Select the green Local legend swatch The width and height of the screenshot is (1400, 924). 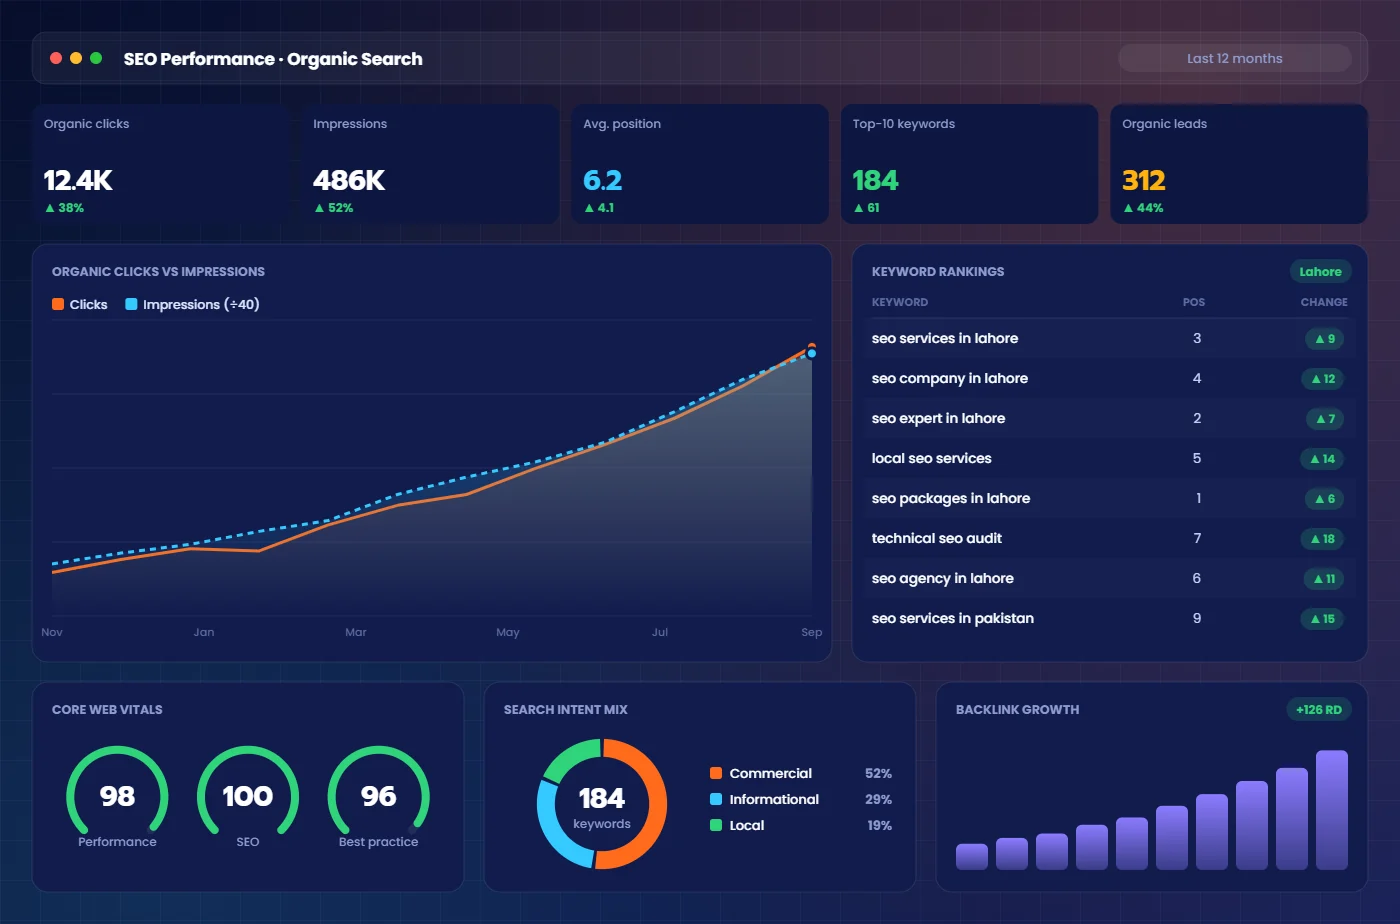716,825
